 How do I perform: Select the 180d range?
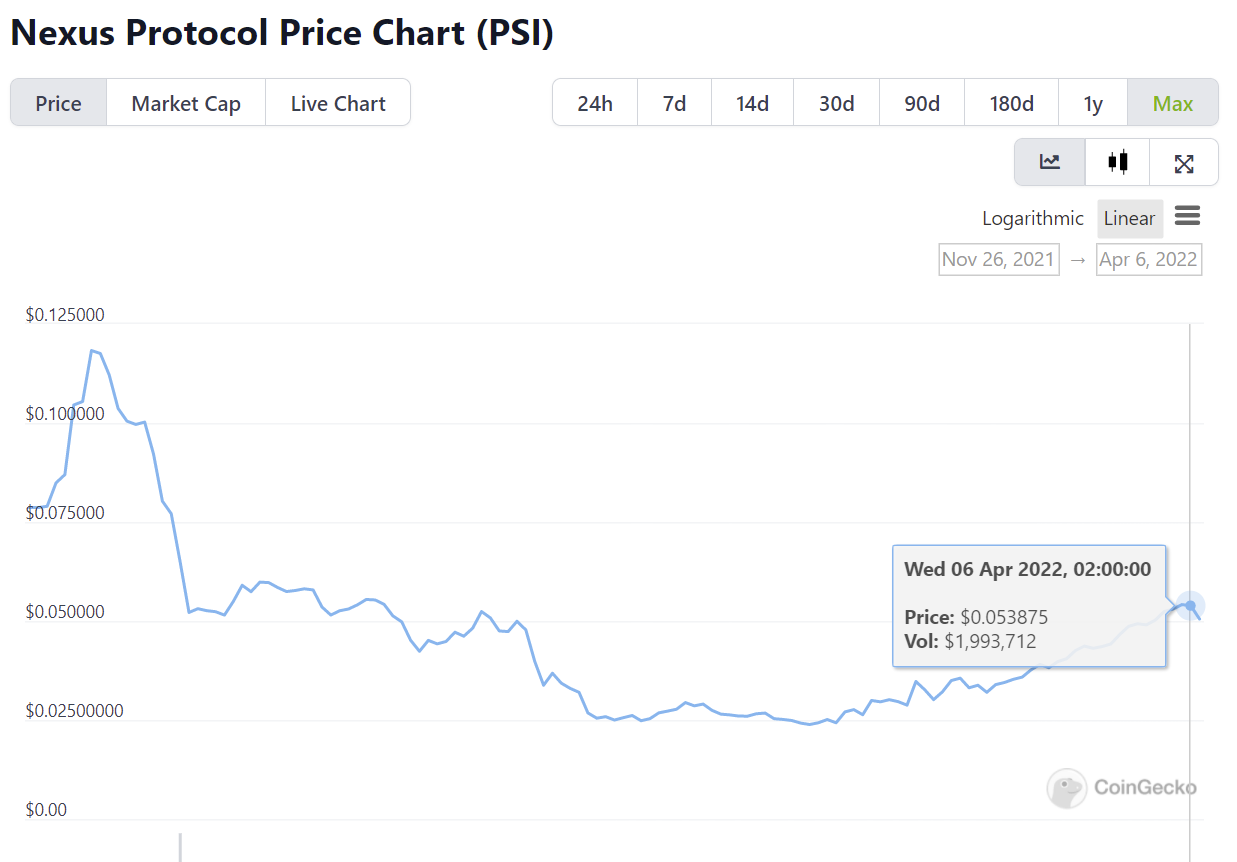1011,103
